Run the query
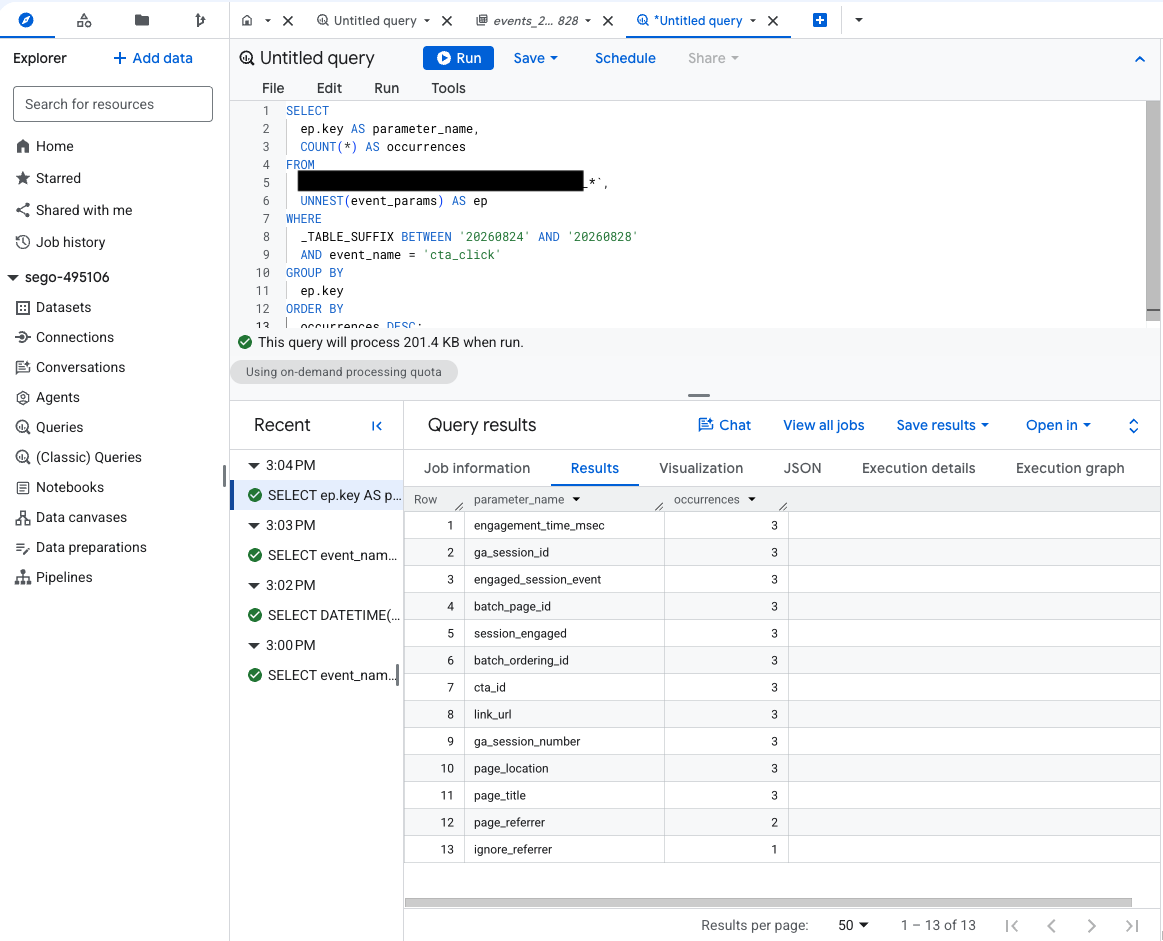Viewport: 1163px width, 941px height. tap(458, 58)
